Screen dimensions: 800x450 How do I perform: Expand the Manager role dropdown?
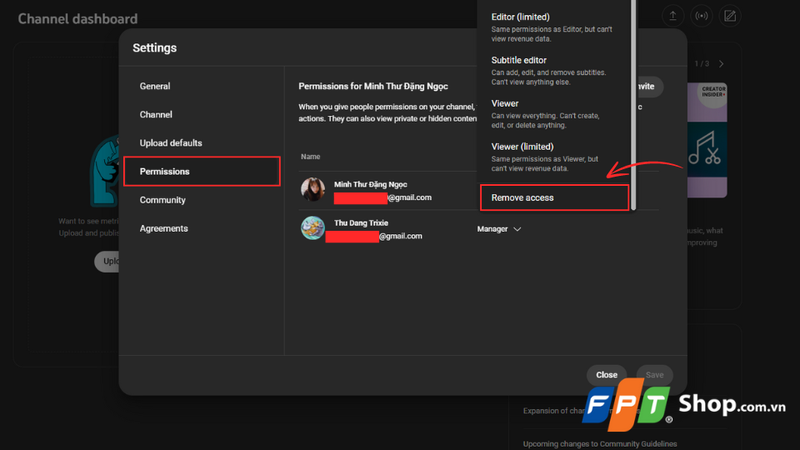coord(499,229)
